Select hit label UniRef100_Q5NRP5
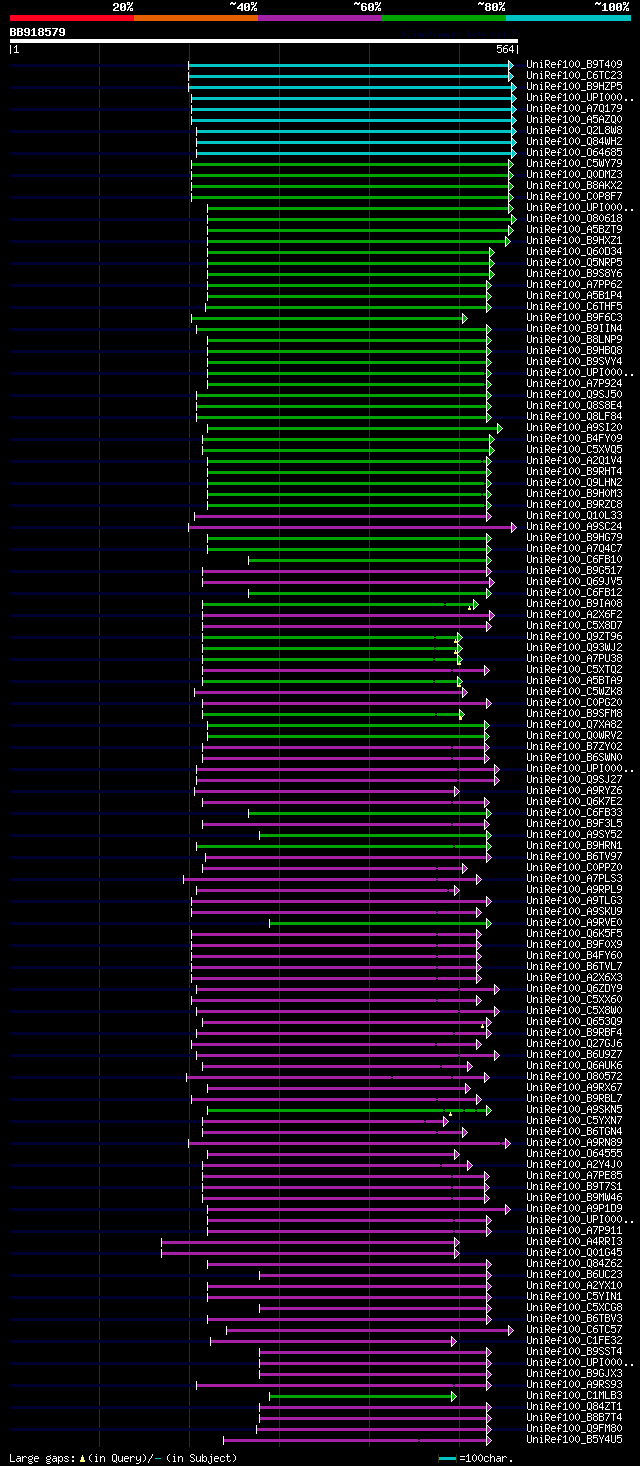 [x=574, y=263]
